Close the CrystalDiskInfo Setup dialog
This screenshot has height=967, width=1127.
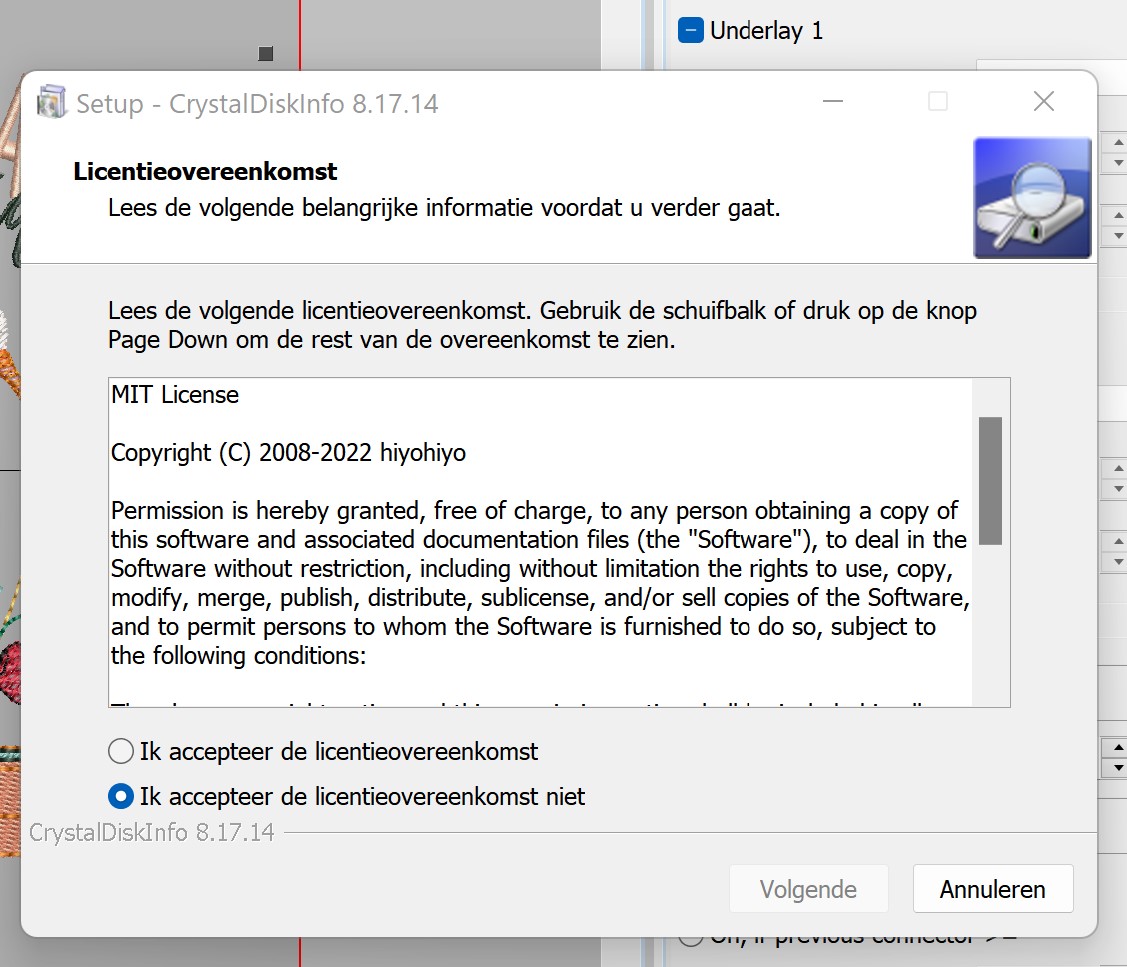pyautogui.click(x=1044, y=101)
